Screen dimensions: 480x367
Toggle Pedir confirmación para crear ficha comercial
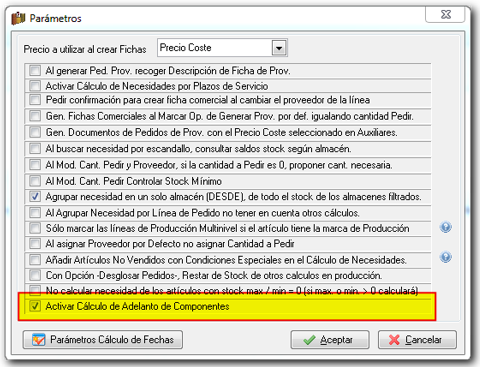[x=35, y=99]
